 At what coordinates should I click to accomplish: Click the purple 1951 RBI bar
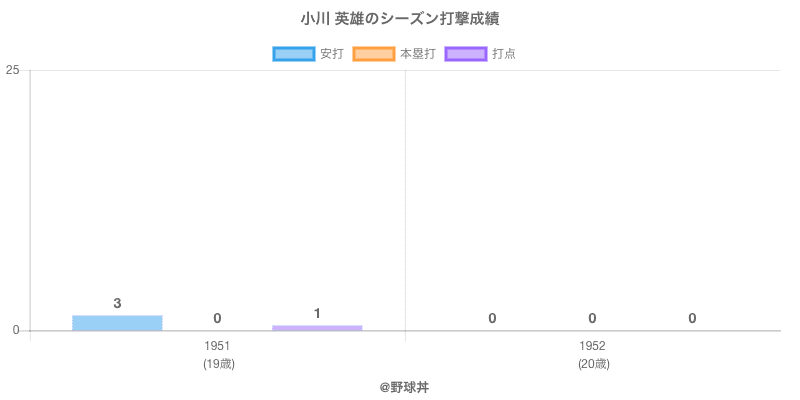(317, 327)
